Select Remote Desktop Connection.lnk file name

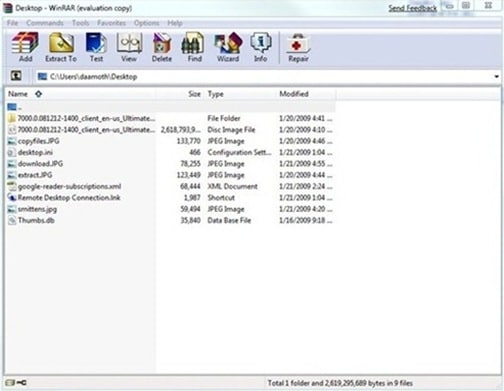click(69, 198)
